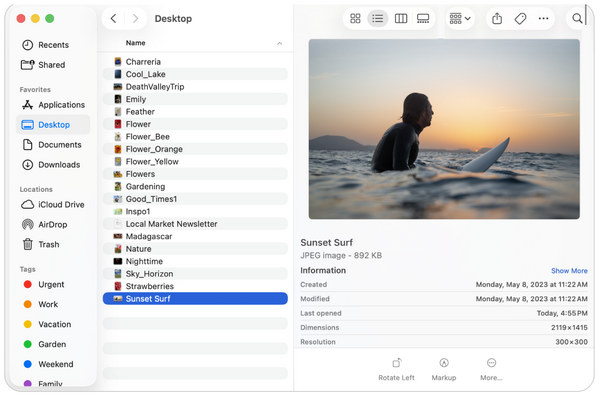
Task: Select the Flowers file
Action: [195, 174]
